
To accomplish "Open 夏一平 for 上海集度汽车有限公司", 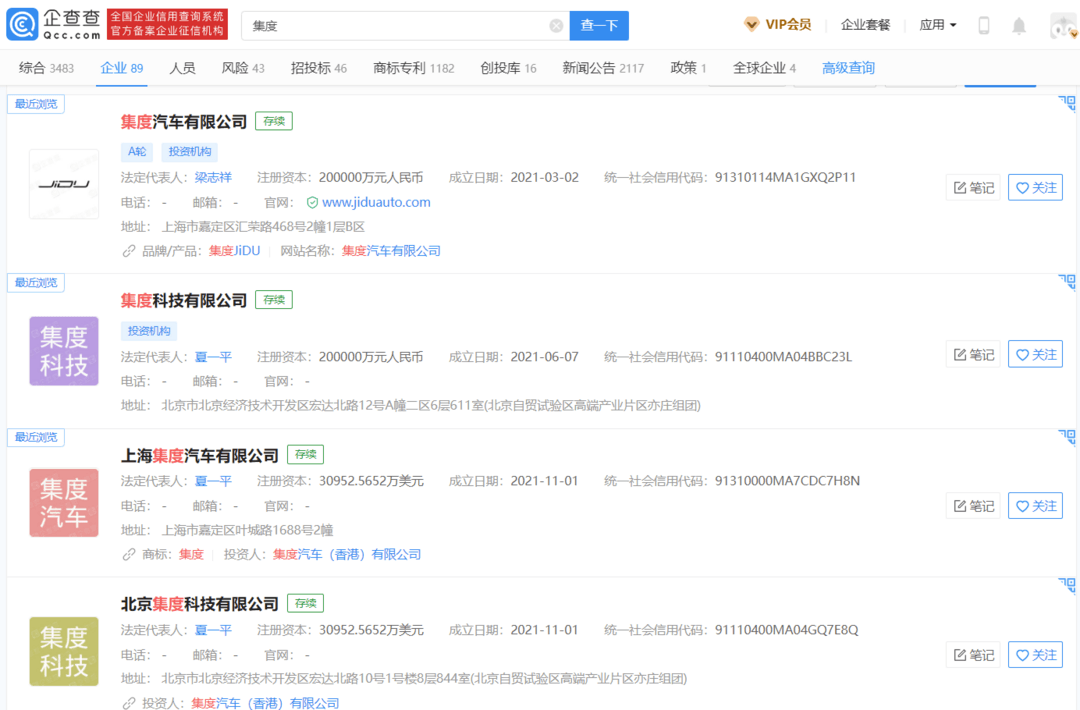I will (213, 481).
